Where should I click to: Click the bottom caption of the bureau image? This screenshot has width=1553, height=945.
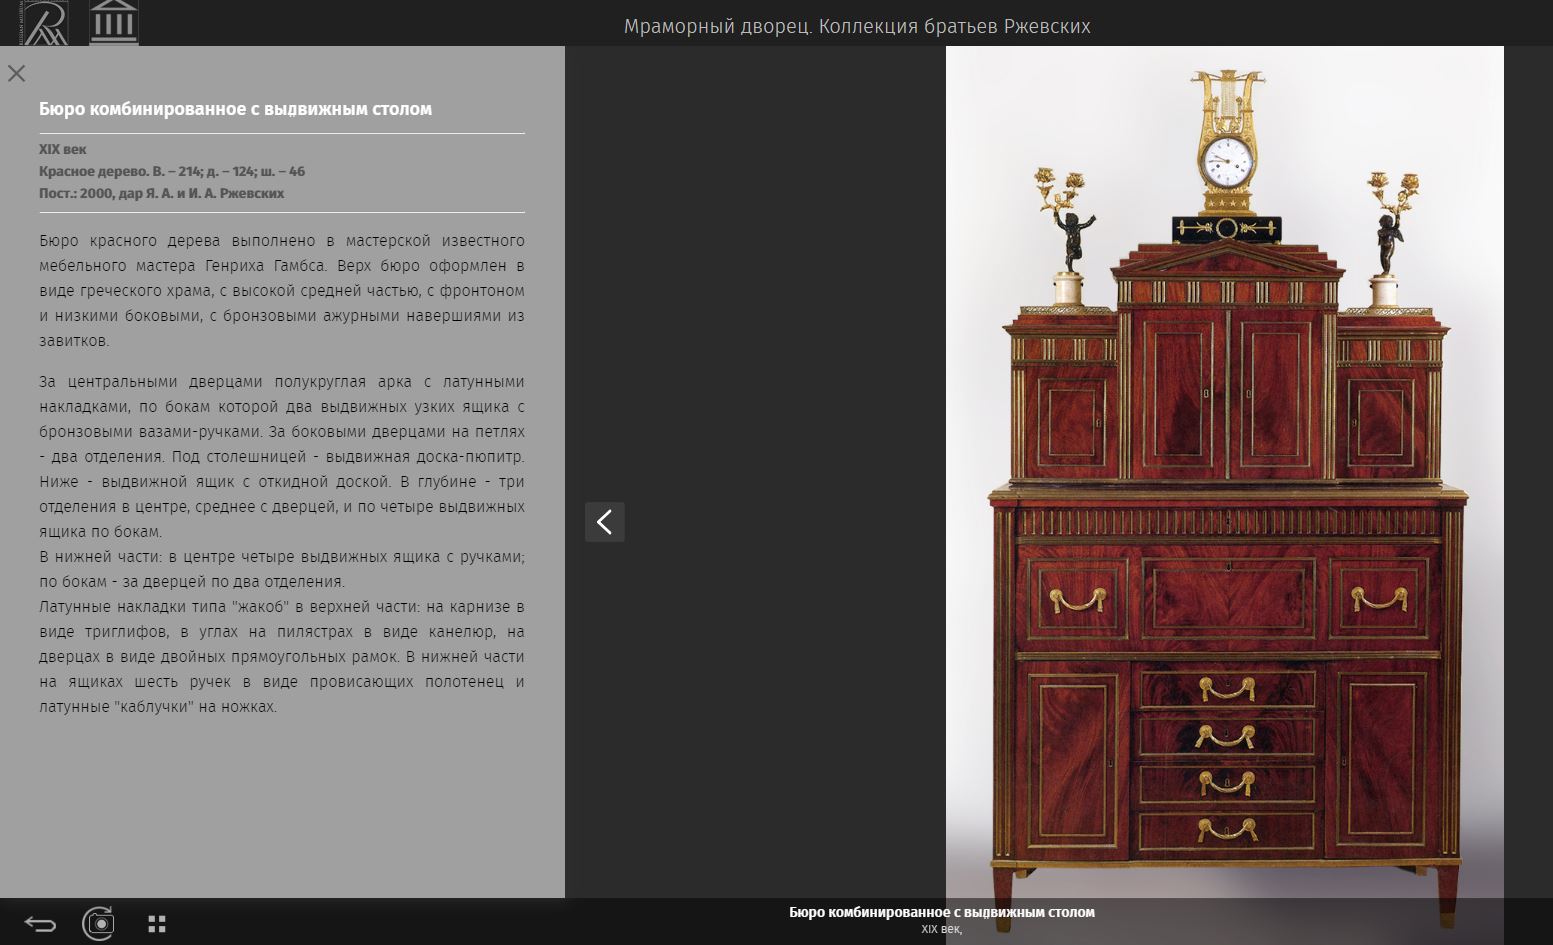click(x=941, y=912)
